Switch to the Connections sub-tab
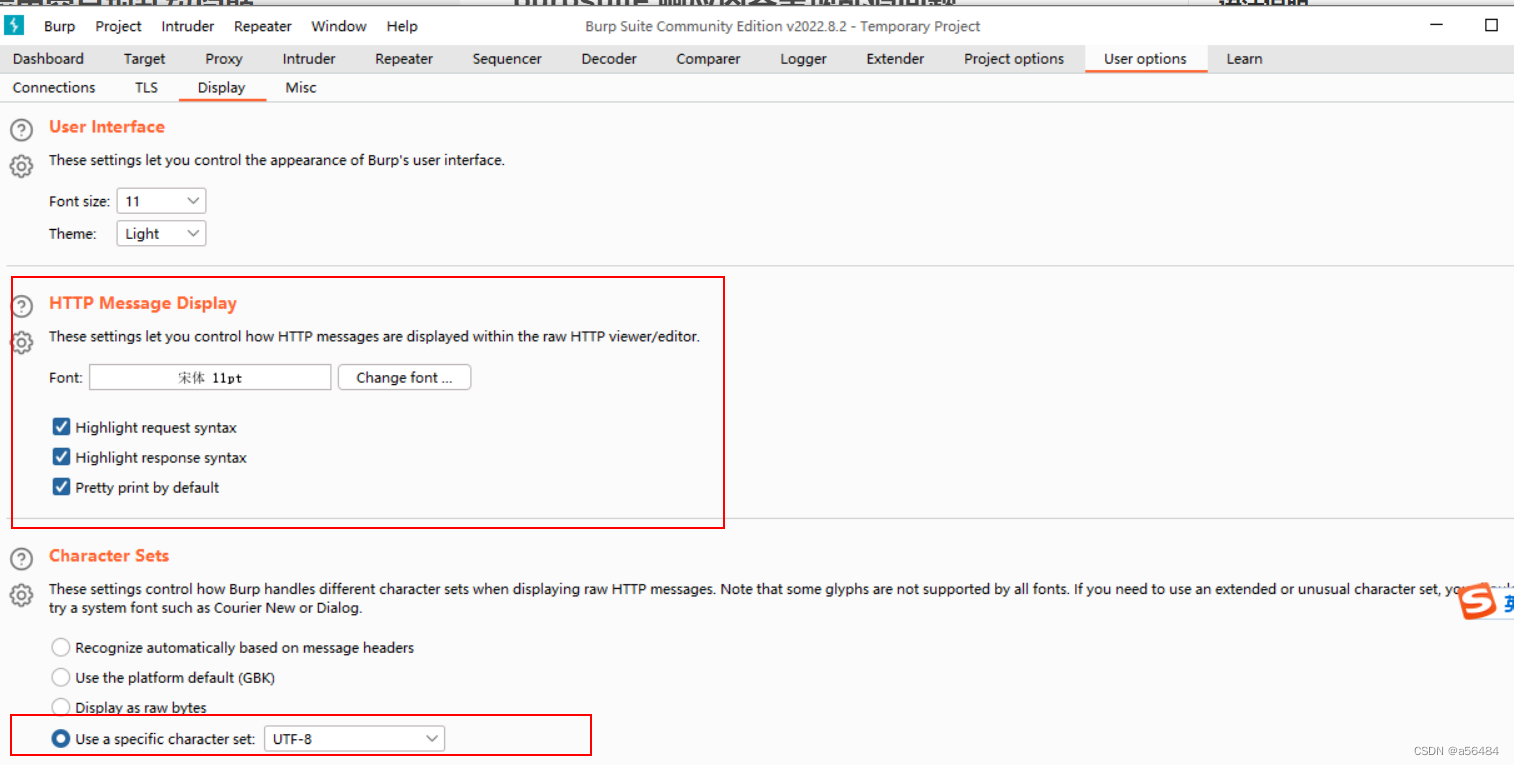 pyautogui.click(x=54, y=88)
